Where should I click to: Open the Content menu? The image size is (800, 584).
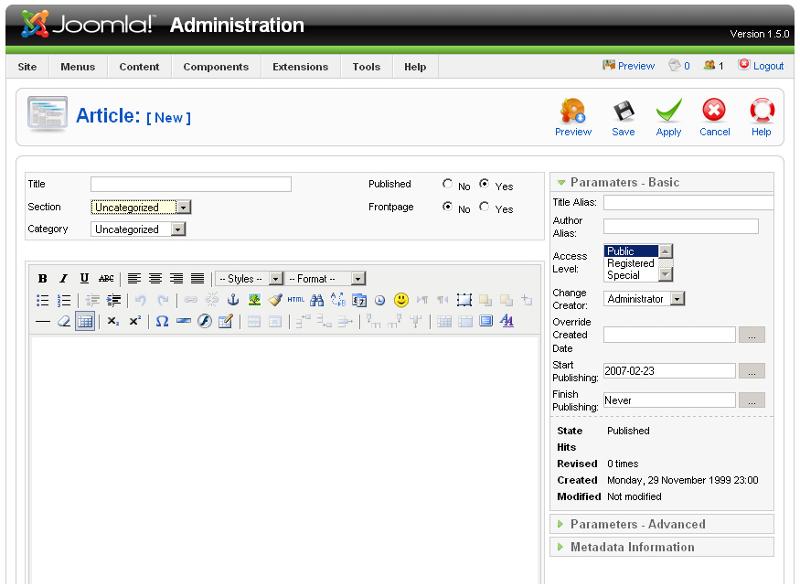tap(139, 67)
